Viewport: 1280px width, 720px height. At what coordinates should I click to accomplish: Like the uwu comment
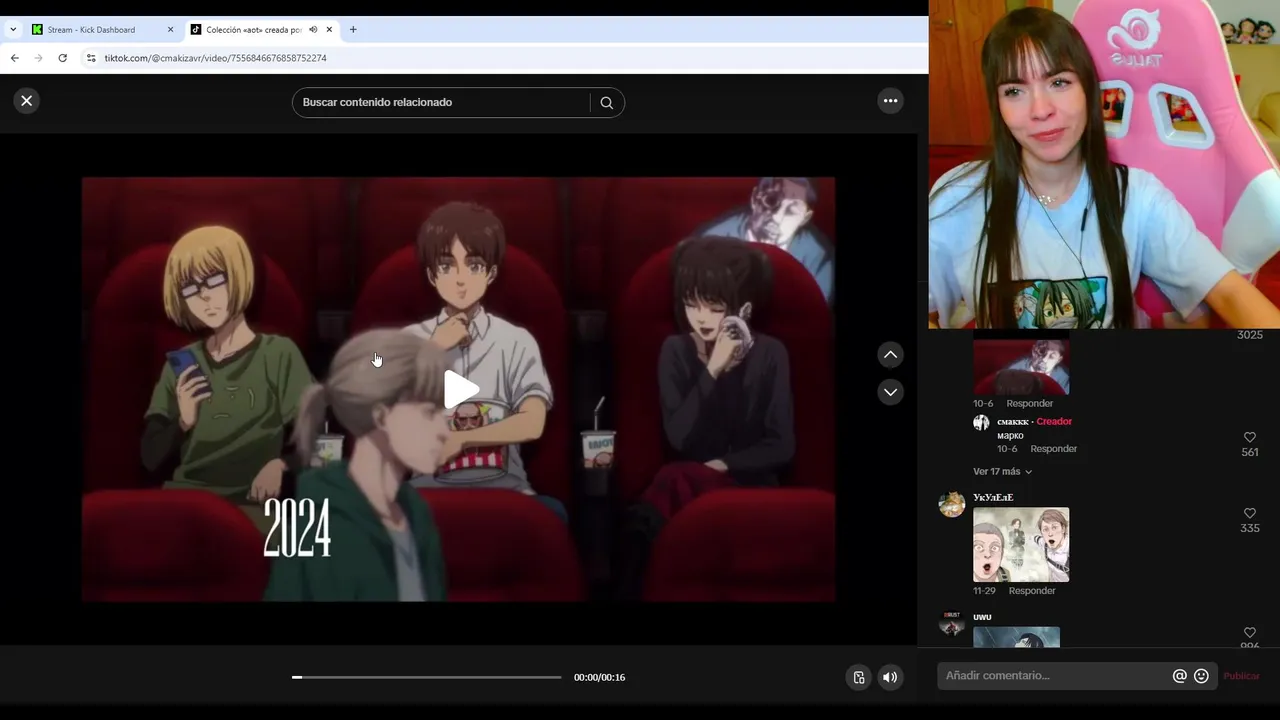point(1250,633)
